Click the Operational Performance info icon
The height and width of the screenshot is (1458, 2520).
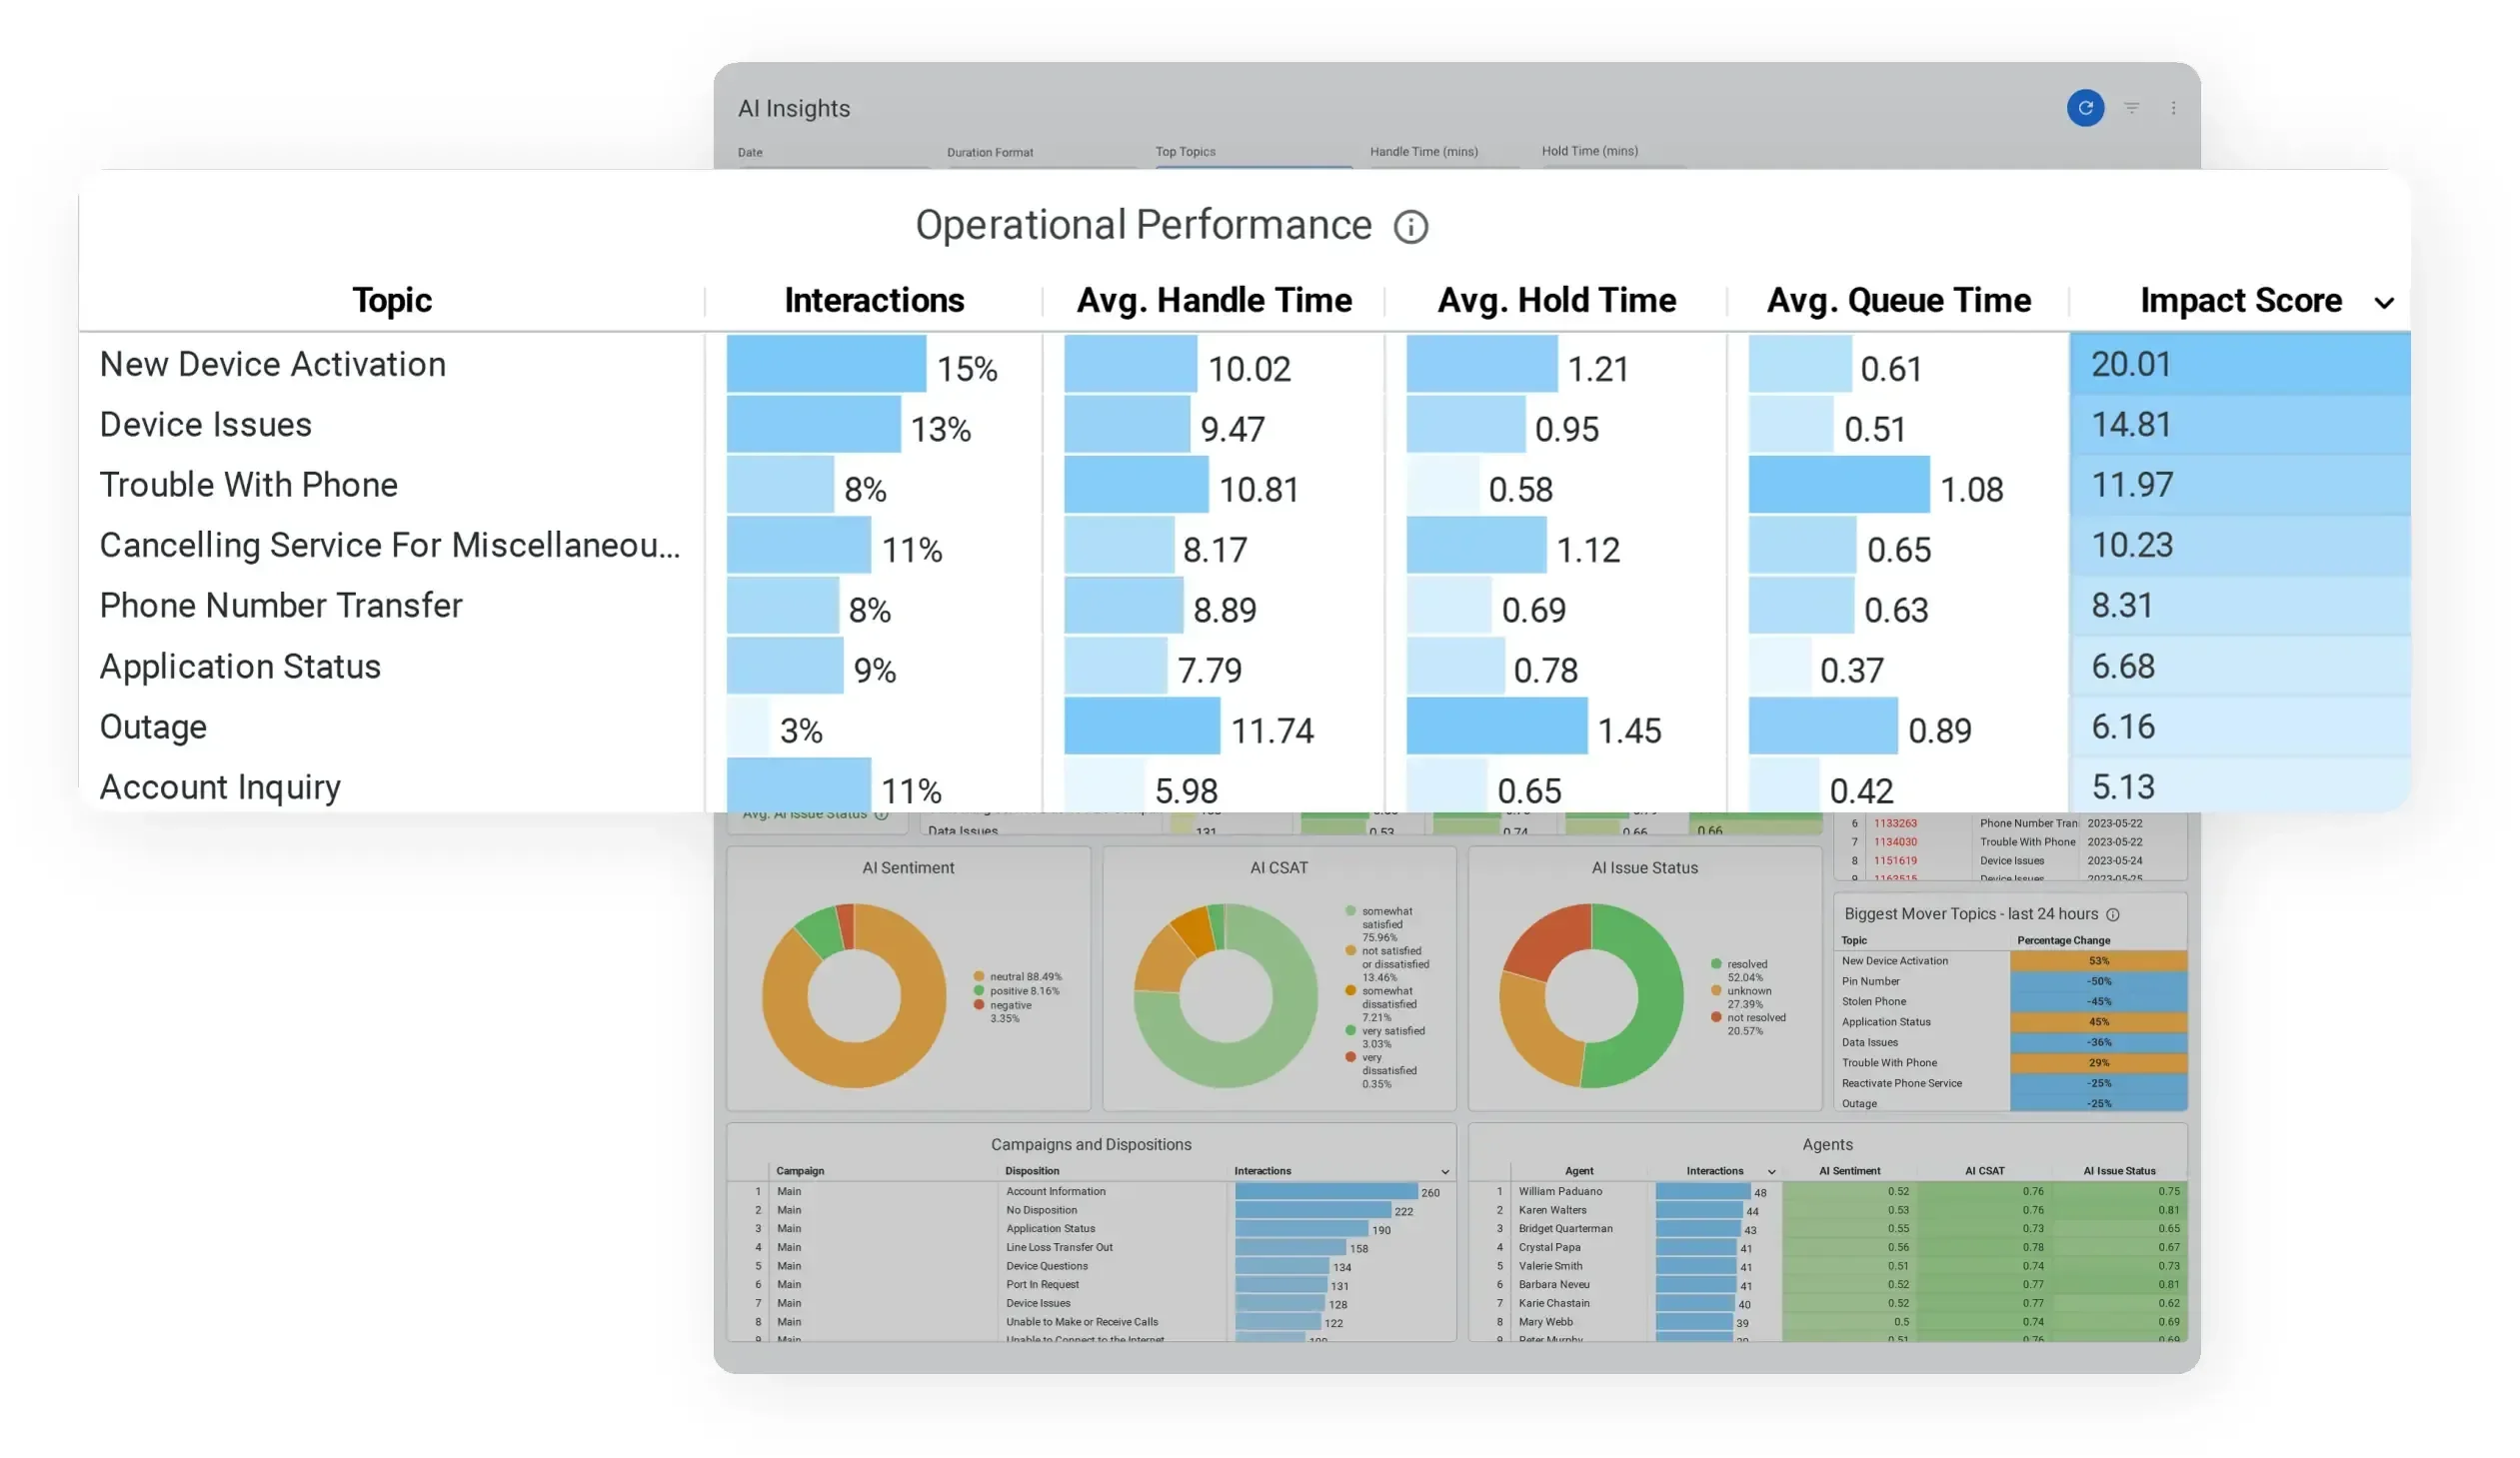1410,227
